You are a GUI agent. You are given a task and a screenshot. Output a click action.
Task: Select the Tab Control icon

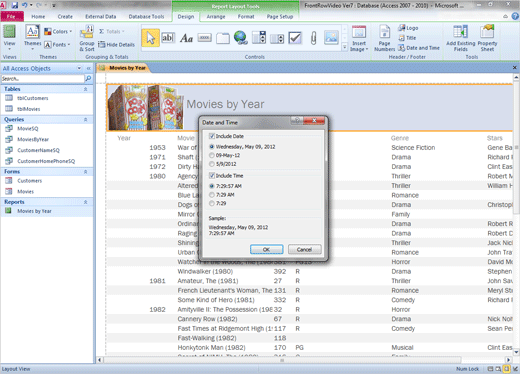pos(223,38)
